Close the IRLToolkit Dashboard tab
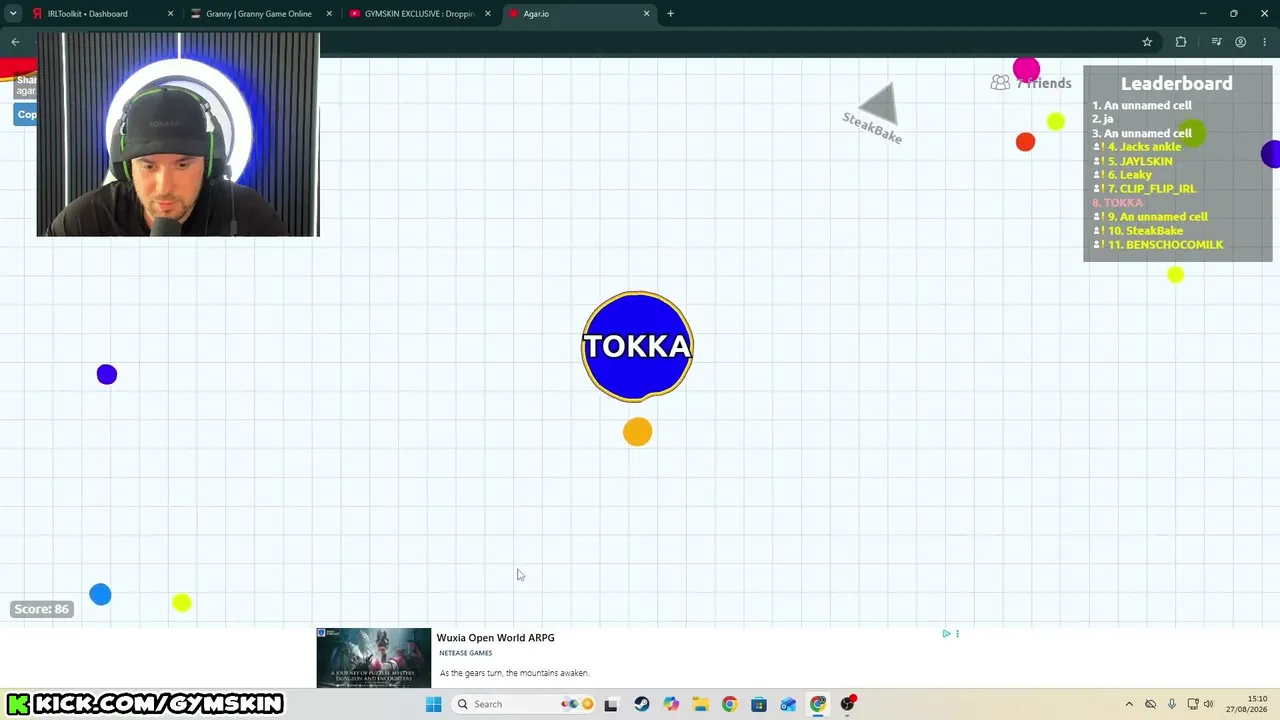The image size is (1280, 720). coord(170,14)
